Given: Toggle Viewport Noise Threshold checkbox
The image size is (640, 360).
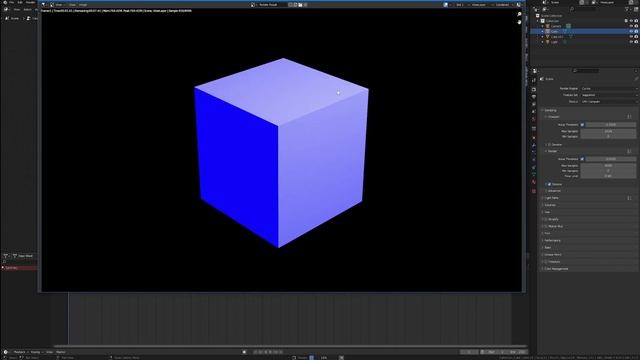Looking at the screenshot, I should click(x=582, y=125).
